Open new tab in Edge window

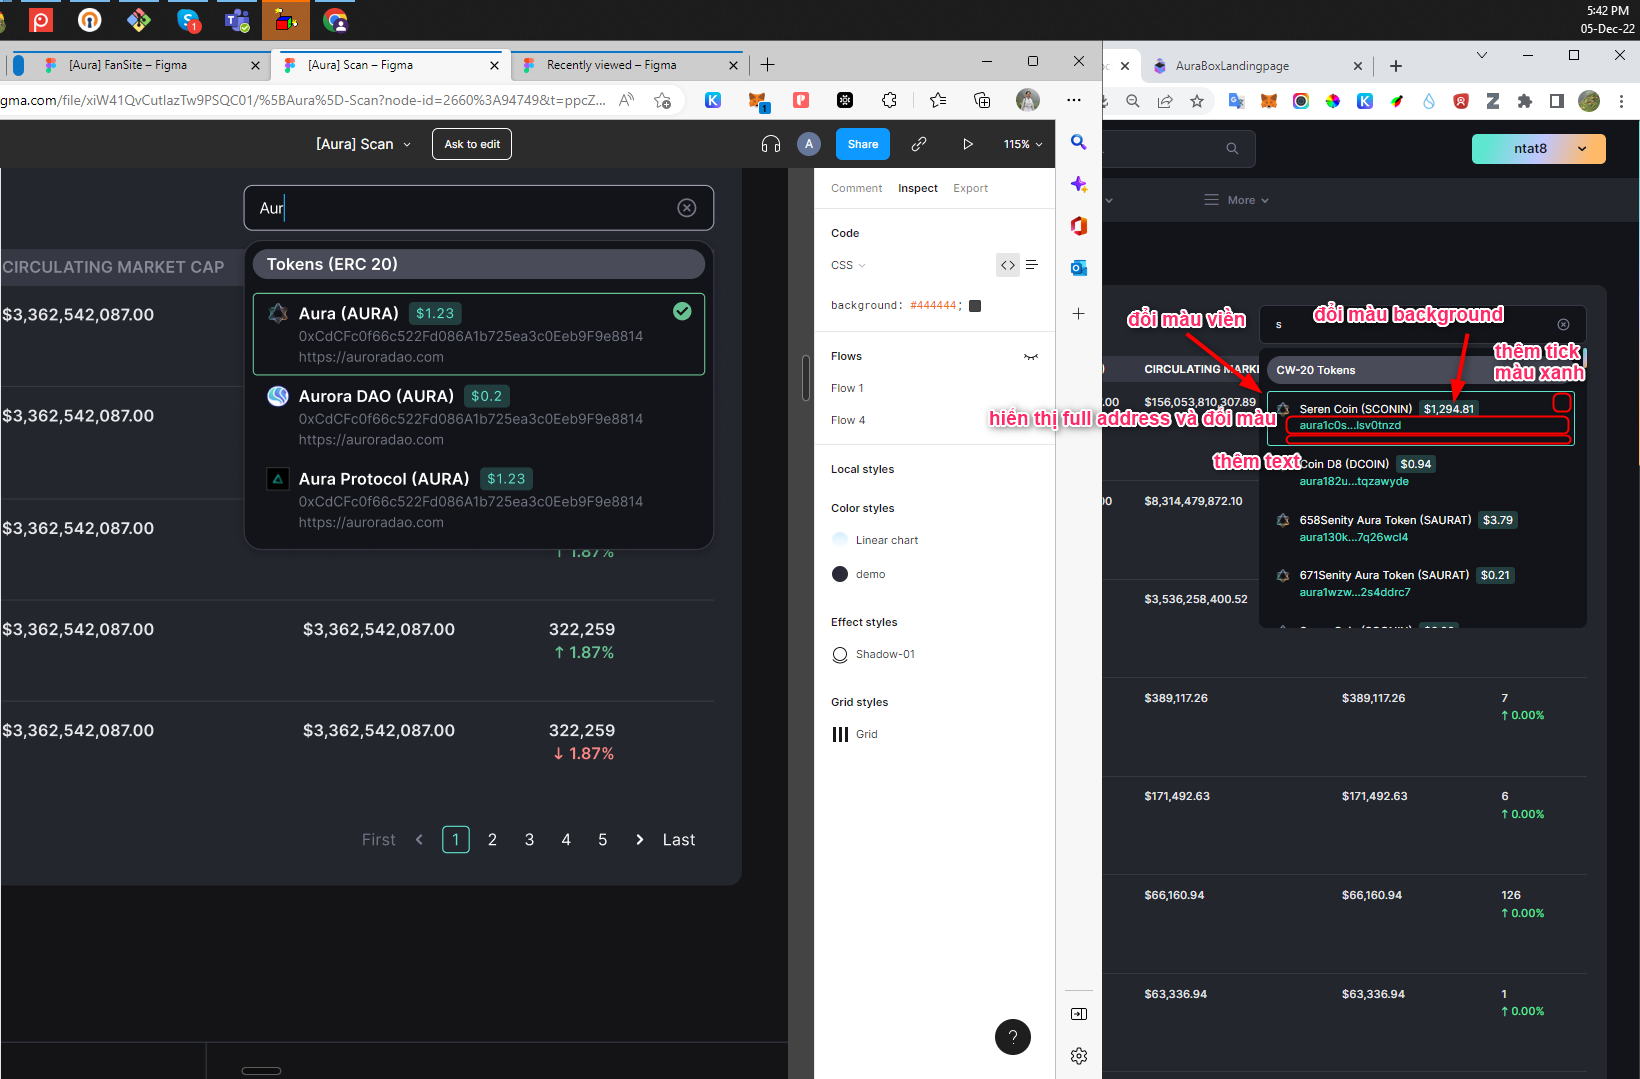pyautogui.click(x=767, y=65)
